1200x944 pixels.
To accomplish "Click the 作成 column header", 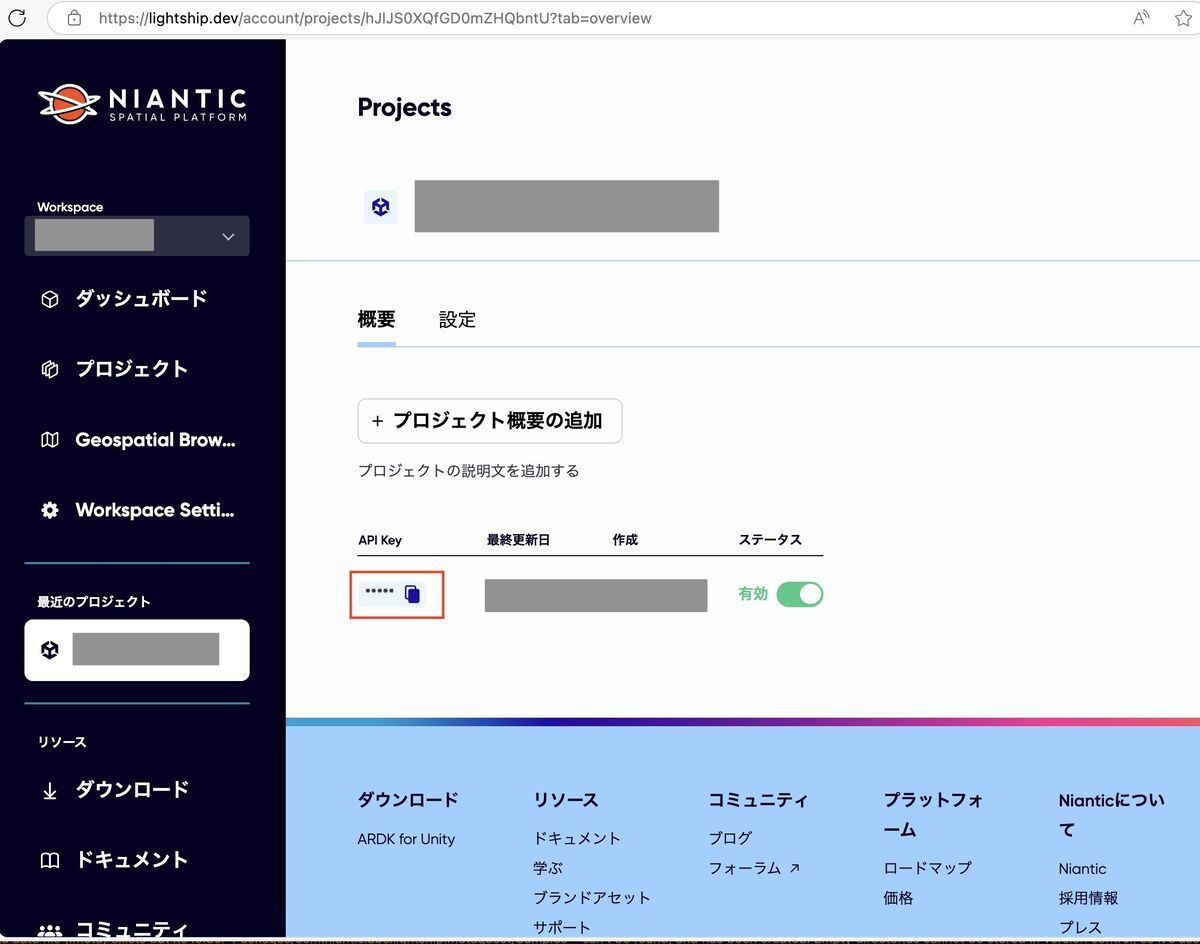I will click(625, 540).
